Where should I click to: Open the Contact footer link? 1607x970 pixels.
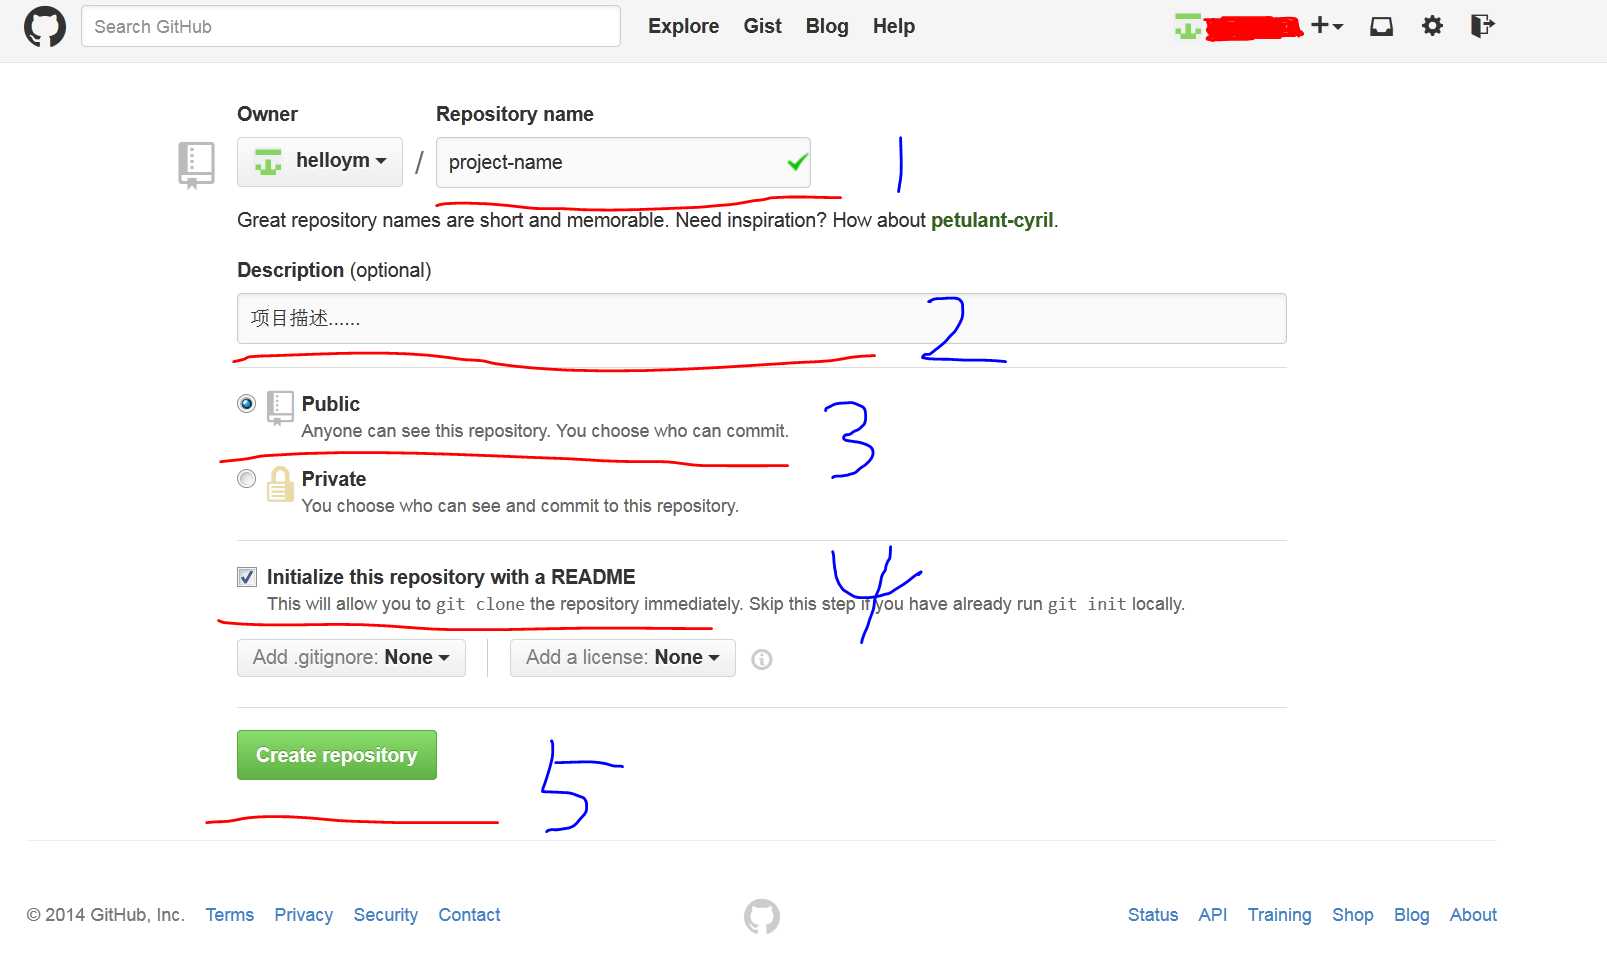[469, 915]
